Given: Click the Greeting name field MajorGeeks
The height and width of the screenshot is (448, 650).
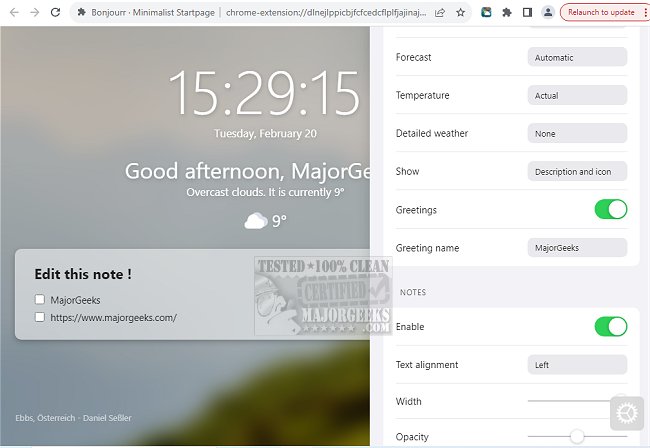Looking at the screenshot, I should [577, 248].
